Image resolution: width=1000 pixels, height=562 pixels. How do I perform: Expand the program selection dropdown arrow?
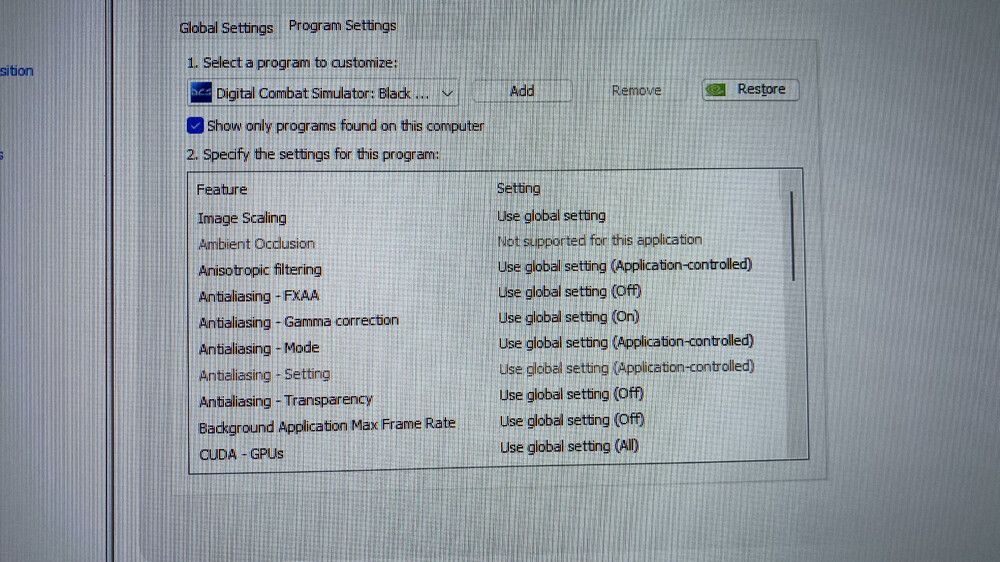(447, 93)
